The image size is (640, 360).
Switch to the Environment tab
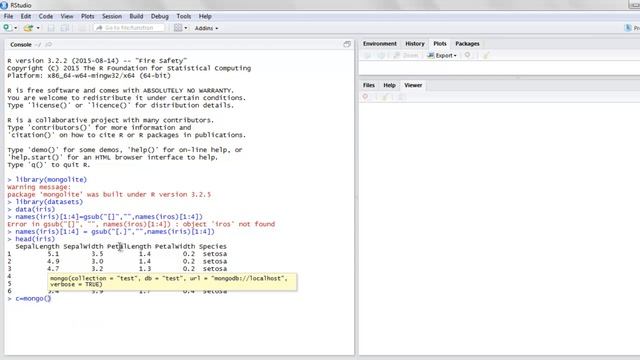[x=380, y=44]
